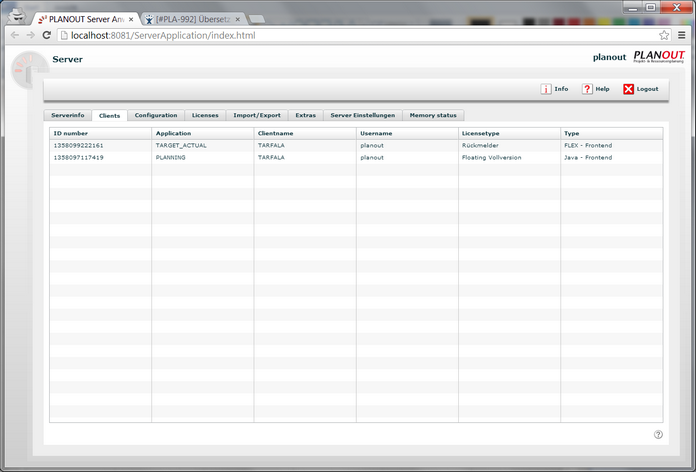Screen dimensions: 696x472
Task: Sort by Licensetype column header
Action: [510, 134]
